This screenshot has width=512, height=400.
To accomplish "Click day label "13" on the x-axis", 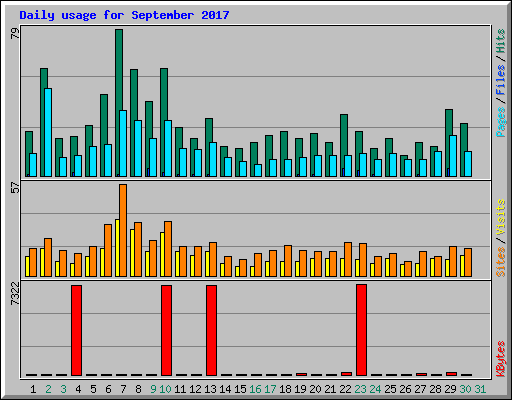I will point(210,389).
